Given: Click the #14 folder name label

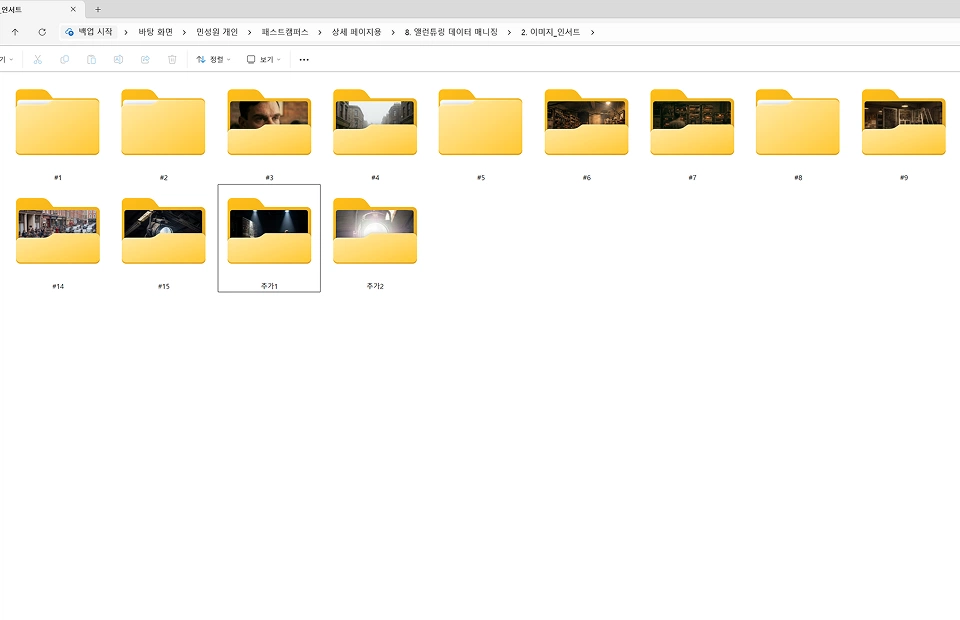Looking at the screenshot, I should pos(58,286).
